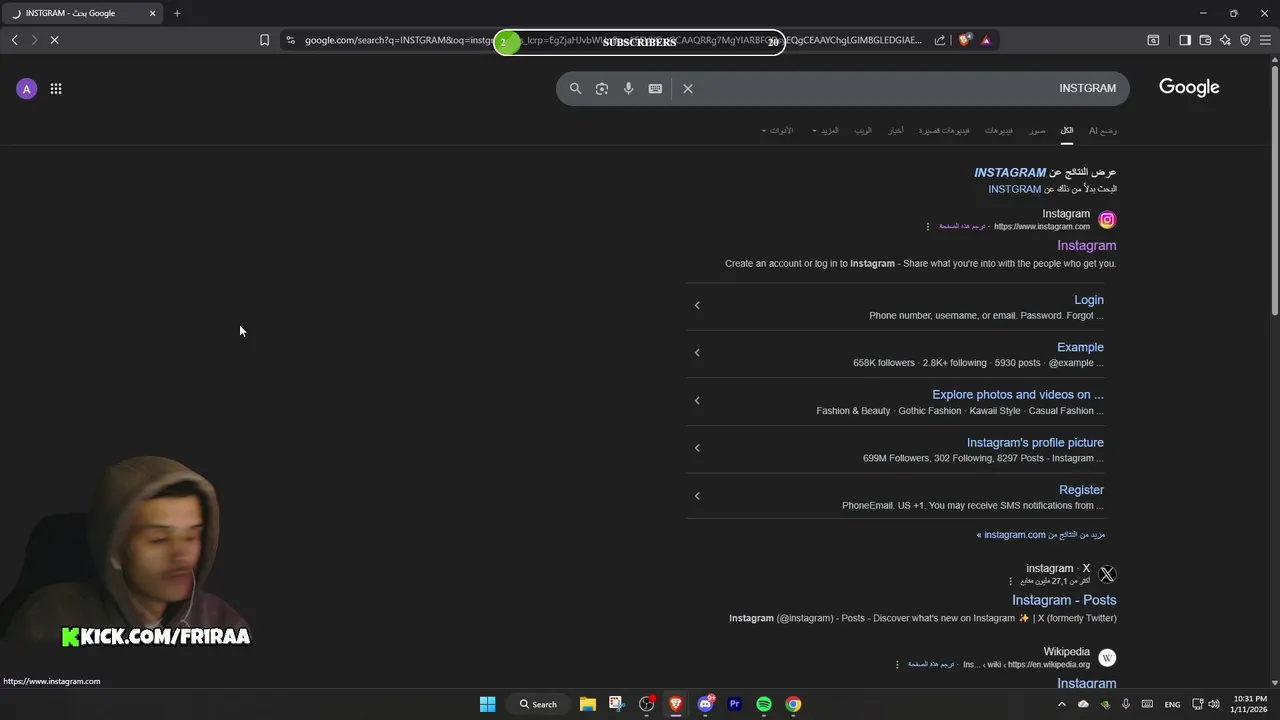Screen dimensions: 1280x720
Task: Open Discord from the taskbar
Action: pyautogui.click(x=706, y=704)
